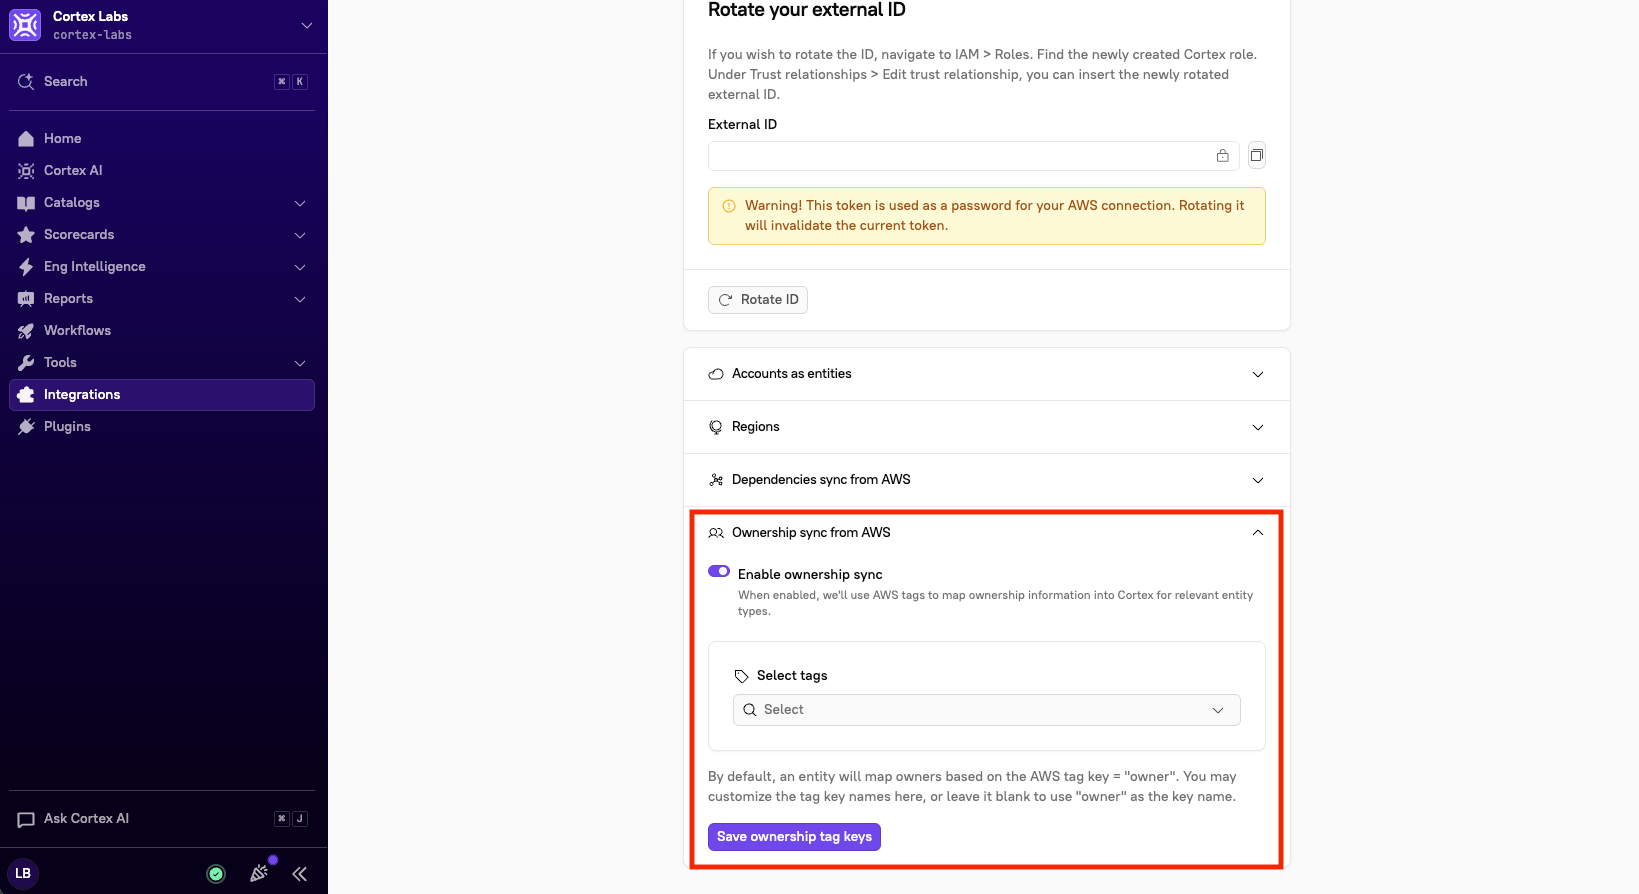
Task: Open the party popper announcements icon
Action: click(259, 873)
